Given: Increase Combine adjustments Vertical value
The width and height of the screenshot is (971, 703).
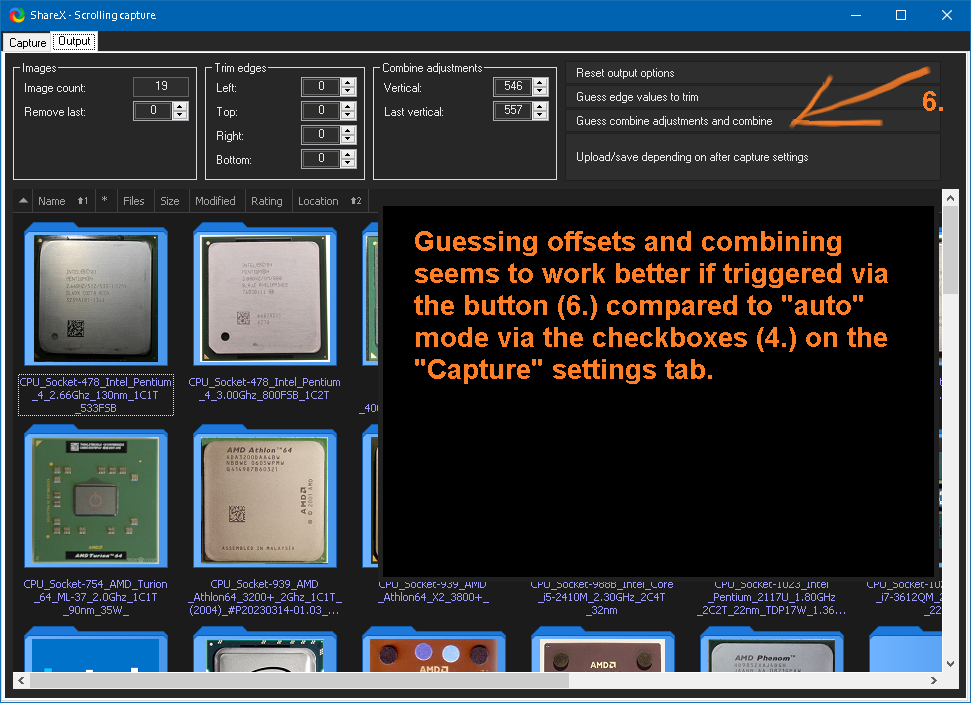Looking at the screenshot, I should point(541,82).
